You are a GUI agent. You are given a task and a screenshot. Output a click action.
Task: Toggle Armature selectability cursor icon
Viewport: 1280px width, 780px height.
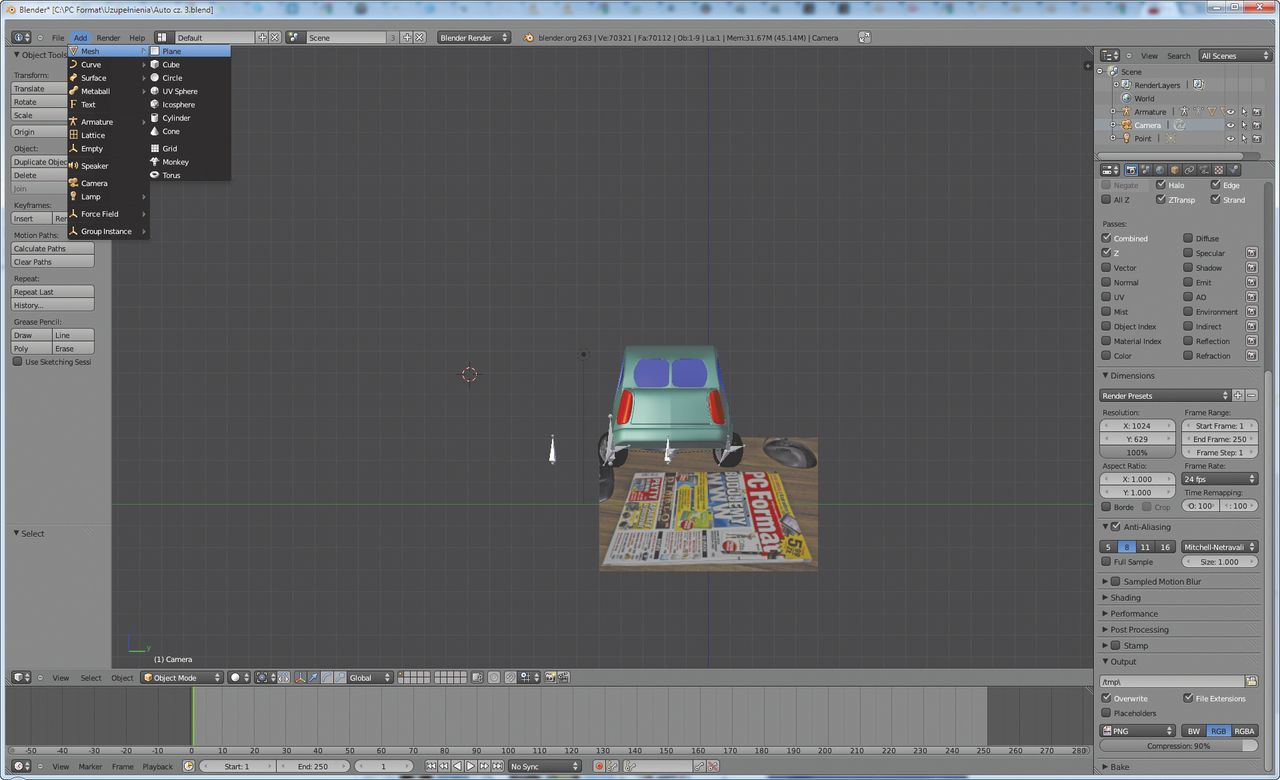tap(1243, 112)
